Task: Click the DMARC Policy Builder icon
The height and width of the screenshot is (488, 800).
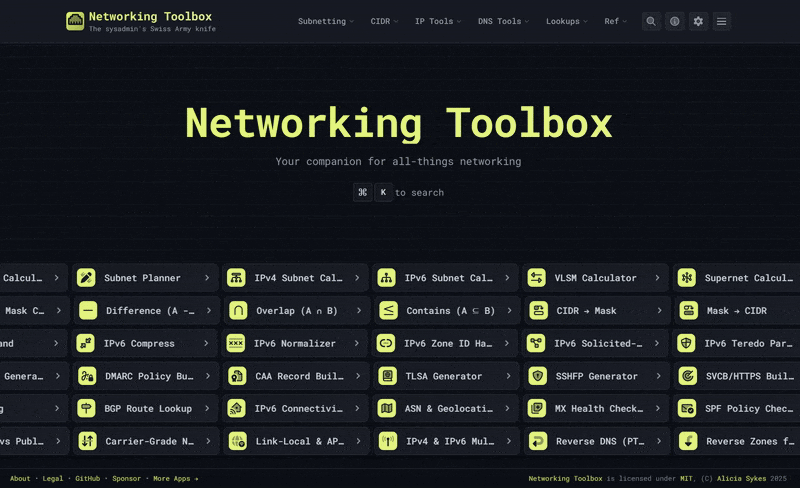Action: pos(87,376)
